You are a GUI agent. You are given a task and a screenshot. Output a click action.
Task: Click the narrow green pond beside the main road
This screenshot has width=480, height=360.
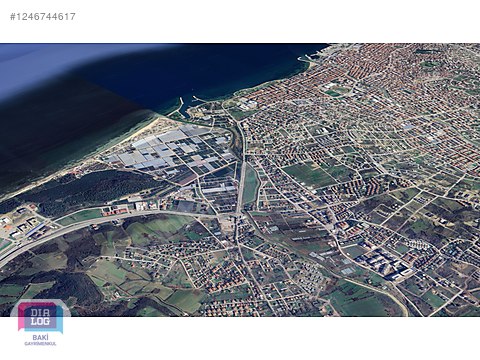pos(251,185)
